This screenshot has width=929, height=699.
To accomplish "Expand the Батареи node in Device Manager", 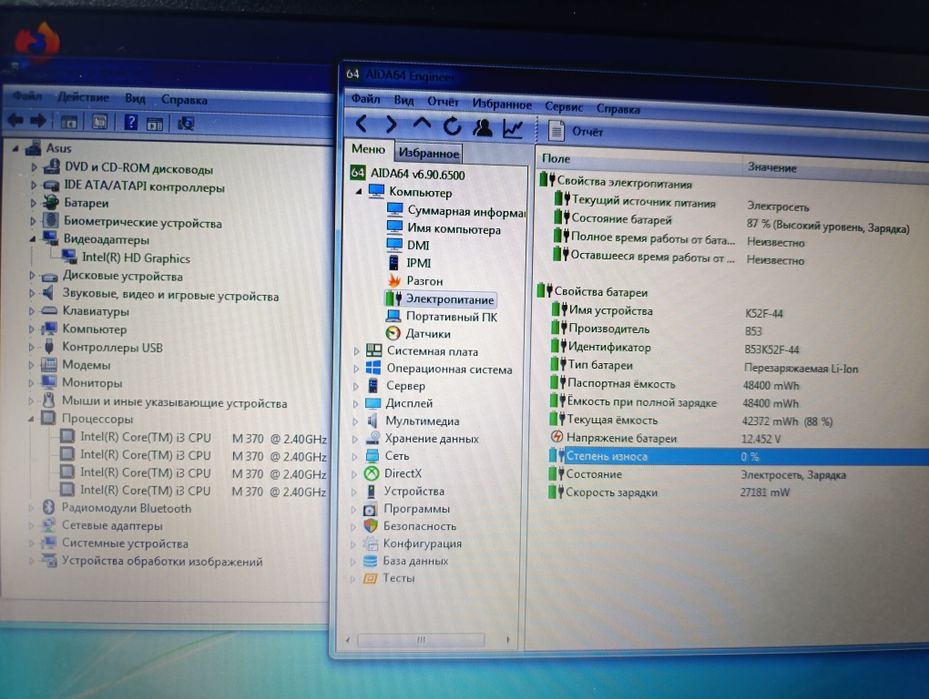I will coord(33,203).
